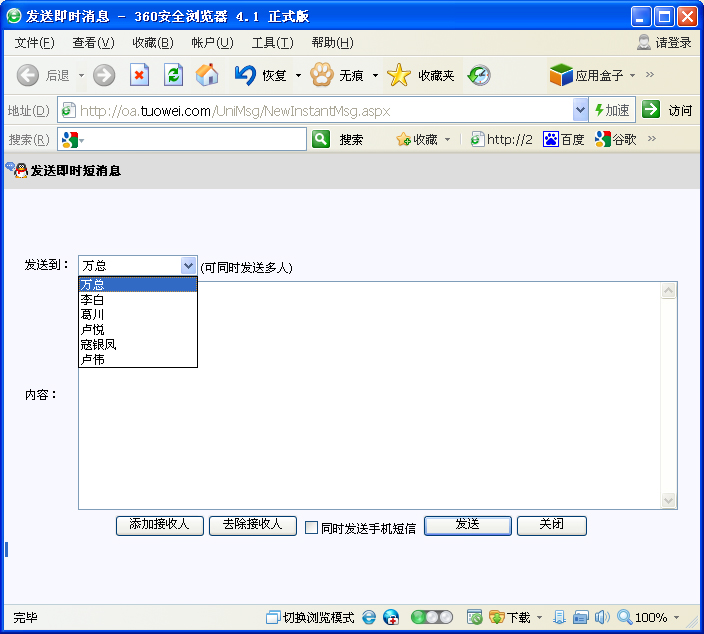Open the 收藏(B) menu
The image size is (704, 634).
pyautogui.click(x=152, y=42)
